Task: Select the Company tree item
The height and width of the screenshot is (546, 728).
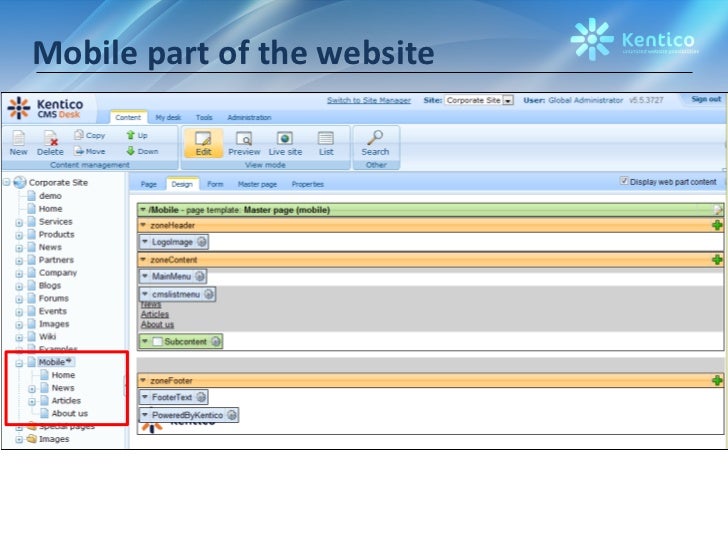Action: pos(58,273)
